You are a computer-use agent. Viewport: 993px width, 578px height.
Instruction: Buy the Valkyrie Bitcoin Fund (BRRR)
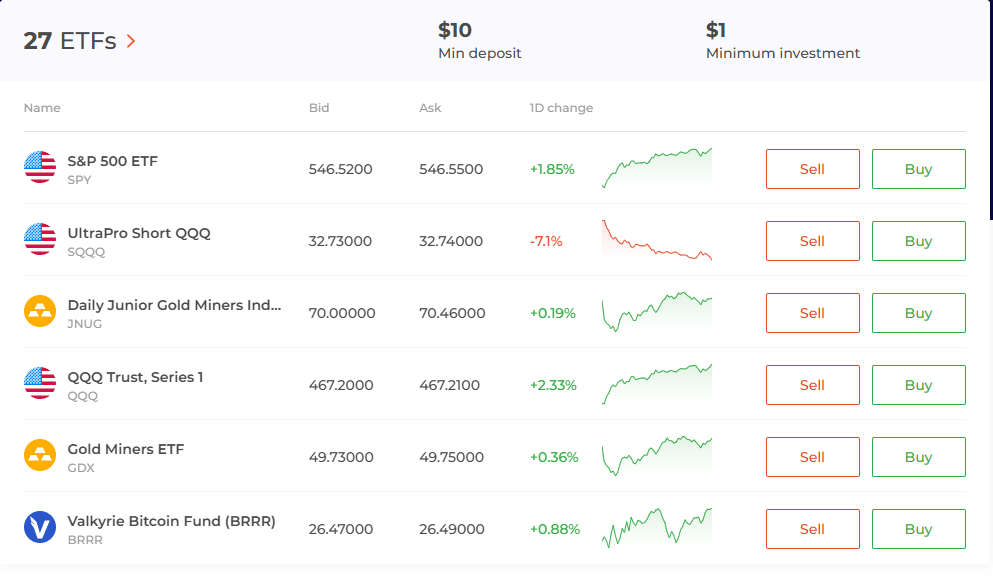pyautogui.click(x=918, y=529)
